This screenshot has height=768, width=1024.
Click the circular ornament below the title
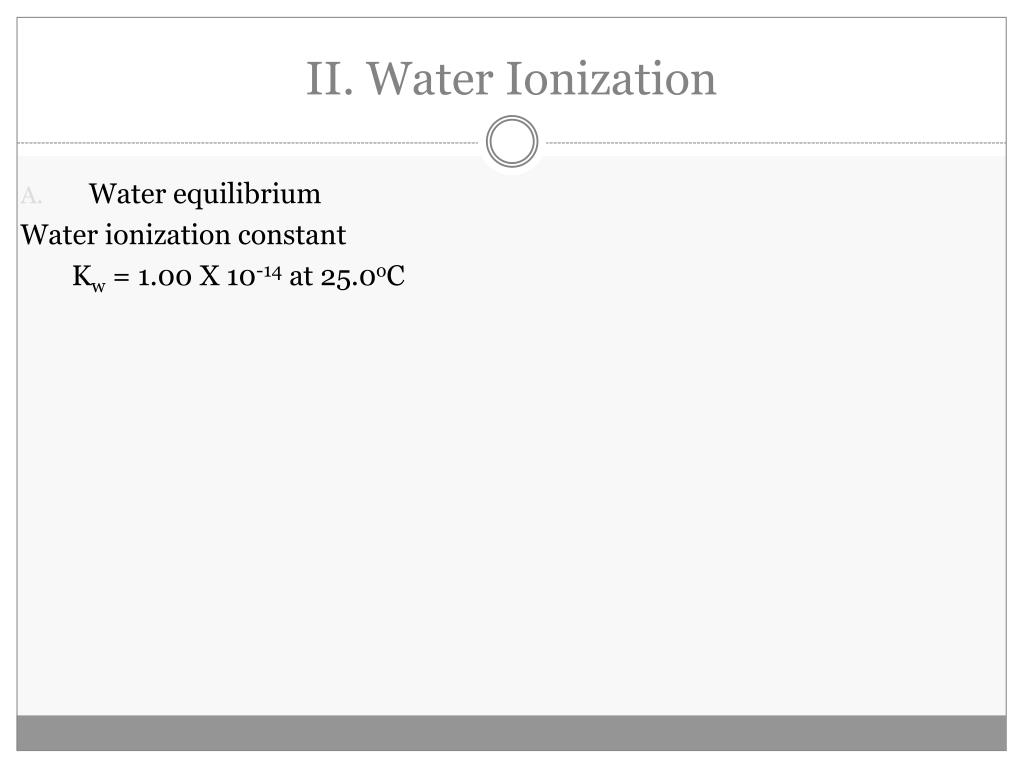512,142
